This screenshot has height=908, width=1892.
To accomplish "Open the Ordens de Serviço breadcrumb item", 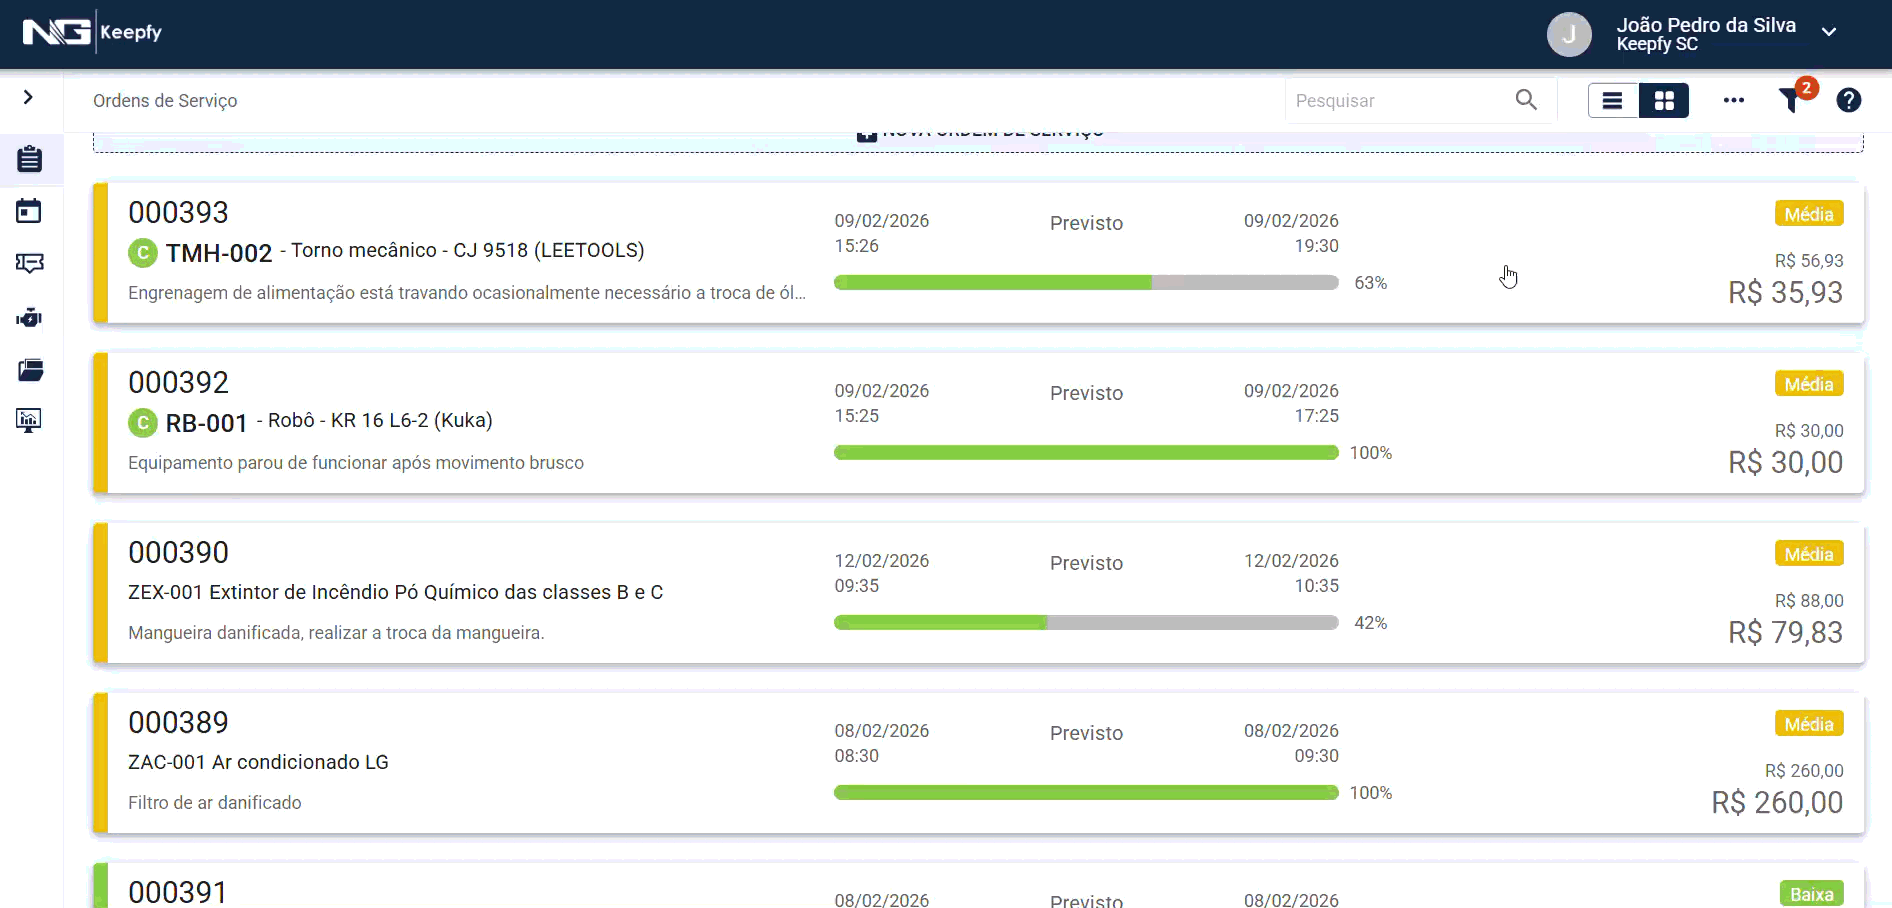I will click(x=165, y=100).
